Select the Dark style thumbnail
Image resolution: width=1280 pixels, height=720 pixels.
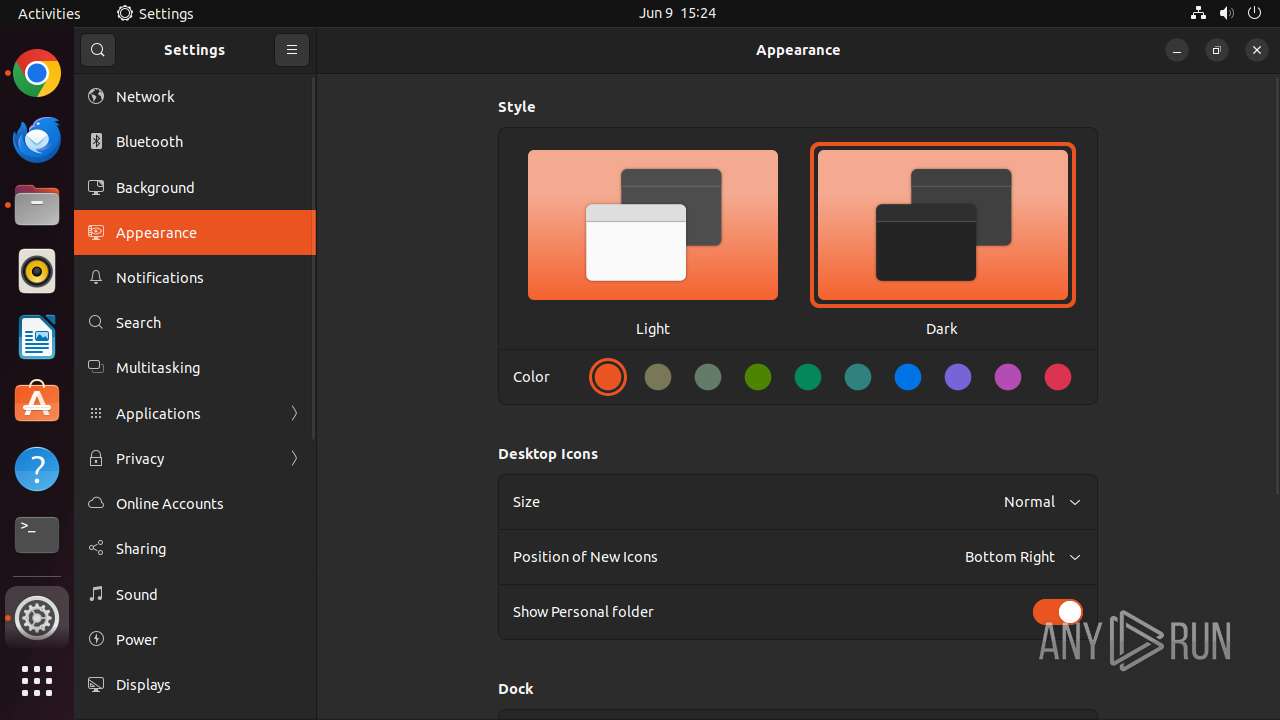coord(943,225)
